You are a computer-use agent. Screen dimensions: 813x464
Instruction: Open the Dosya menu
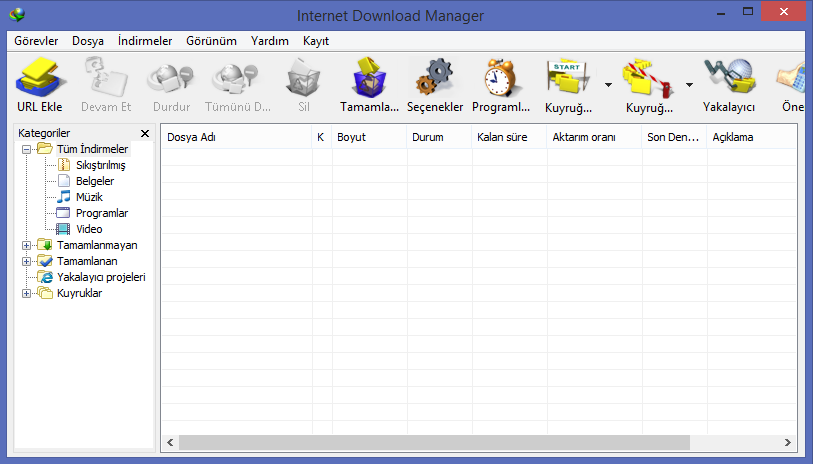(88, 41)
